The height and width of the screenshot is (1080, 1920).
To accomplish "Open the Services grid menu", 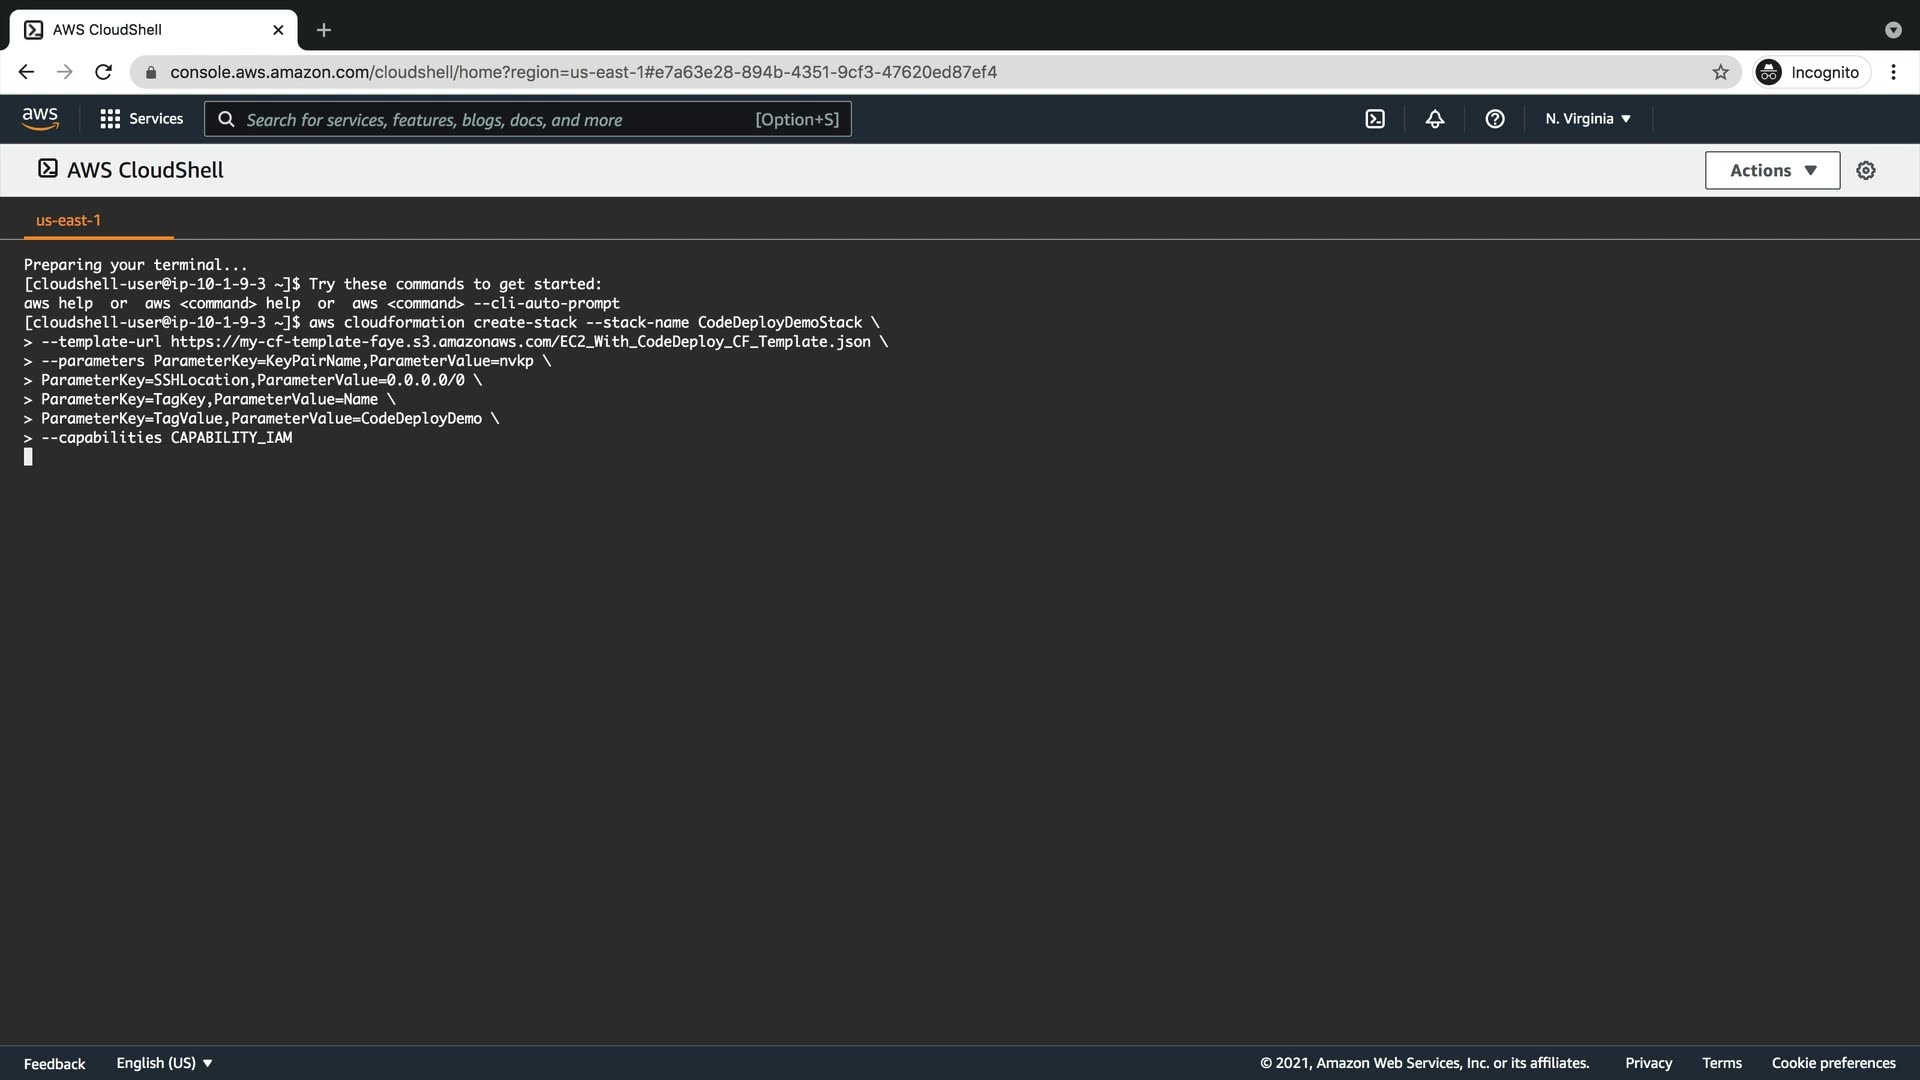I will click(141, 119).
